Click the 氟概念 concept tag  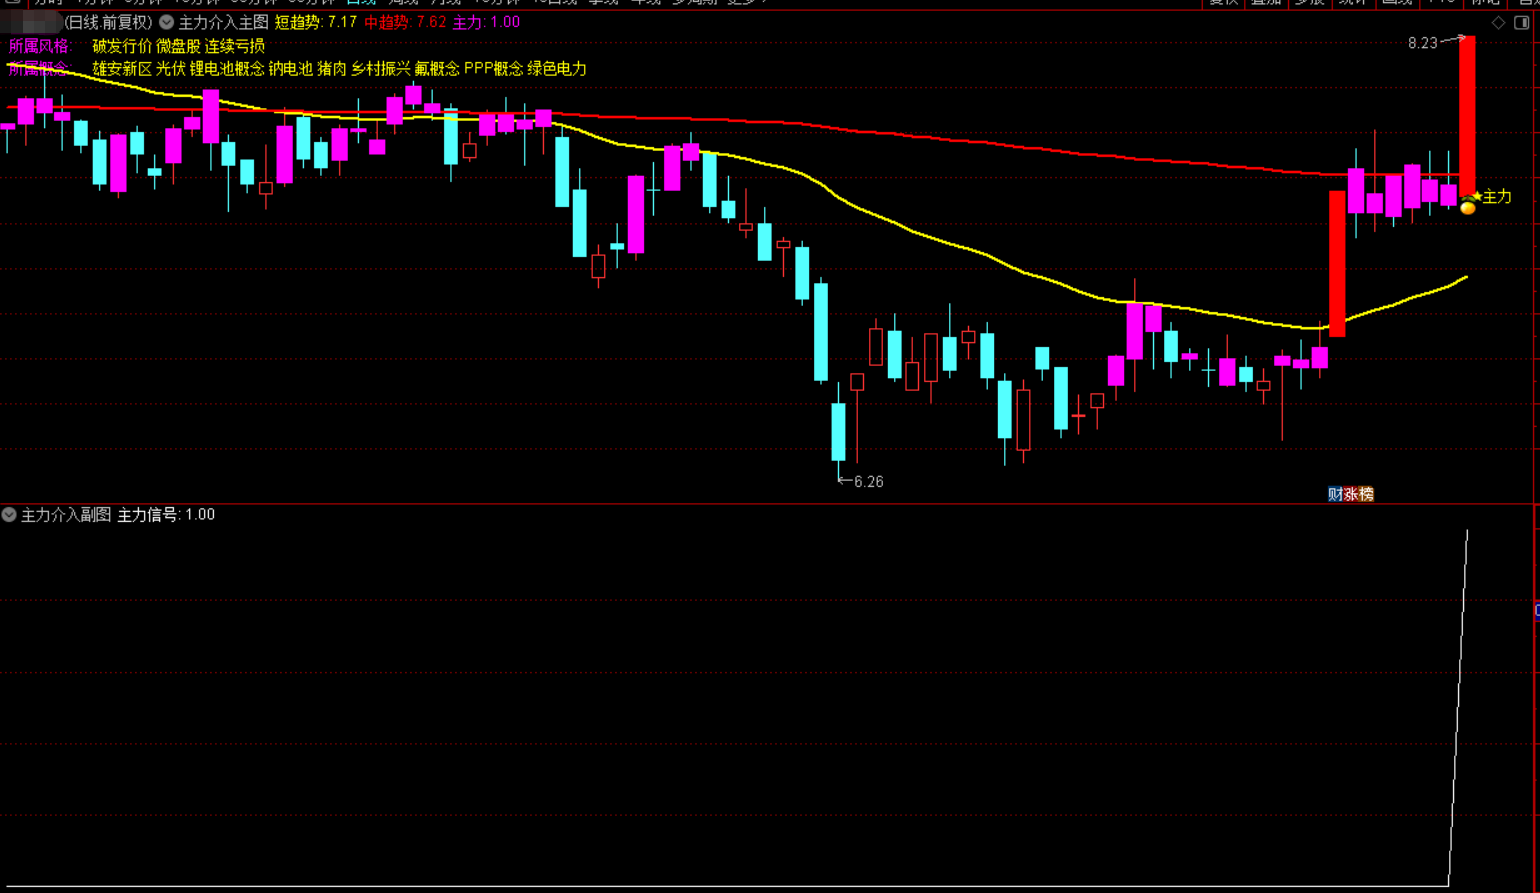pyautogui.click(x=437, y=69)
